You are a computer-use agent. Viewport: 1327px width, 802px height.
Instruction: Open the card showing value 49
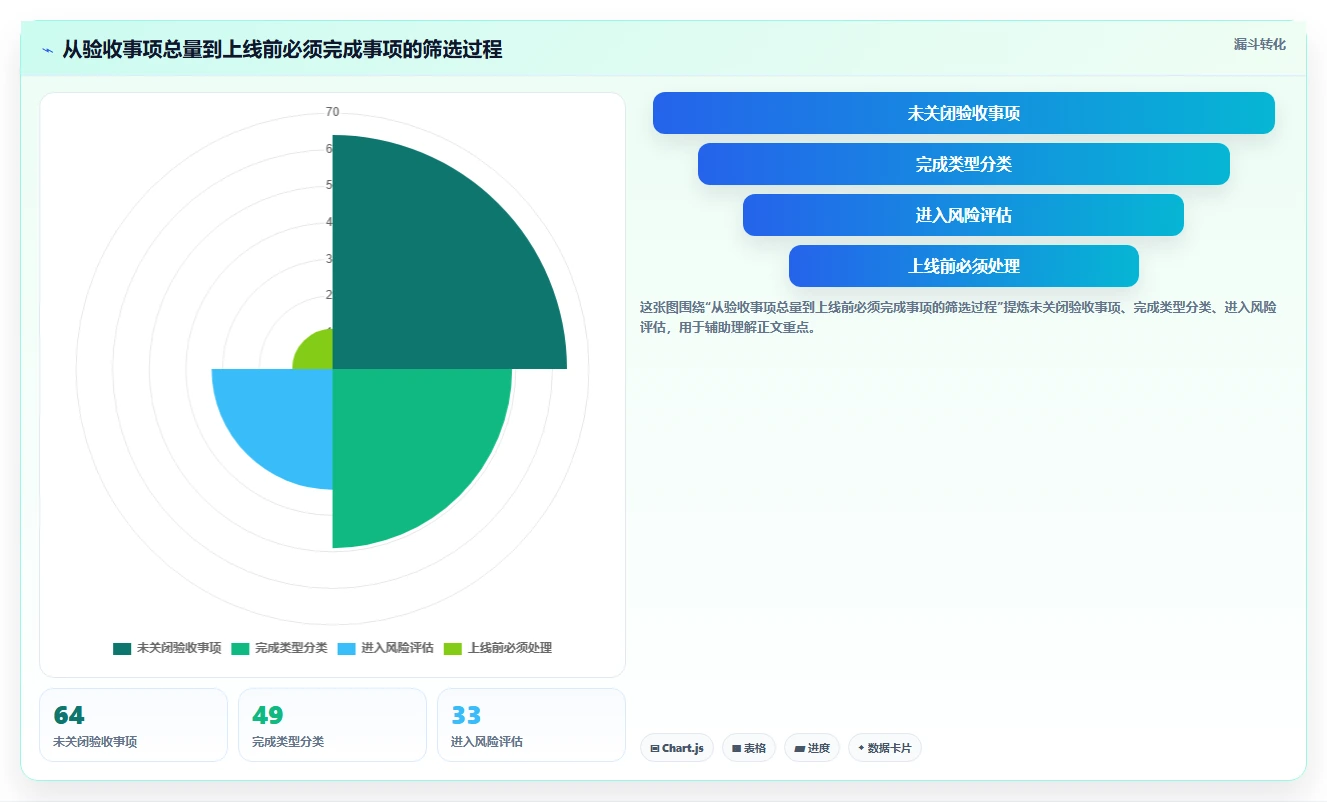pos(332,725)
